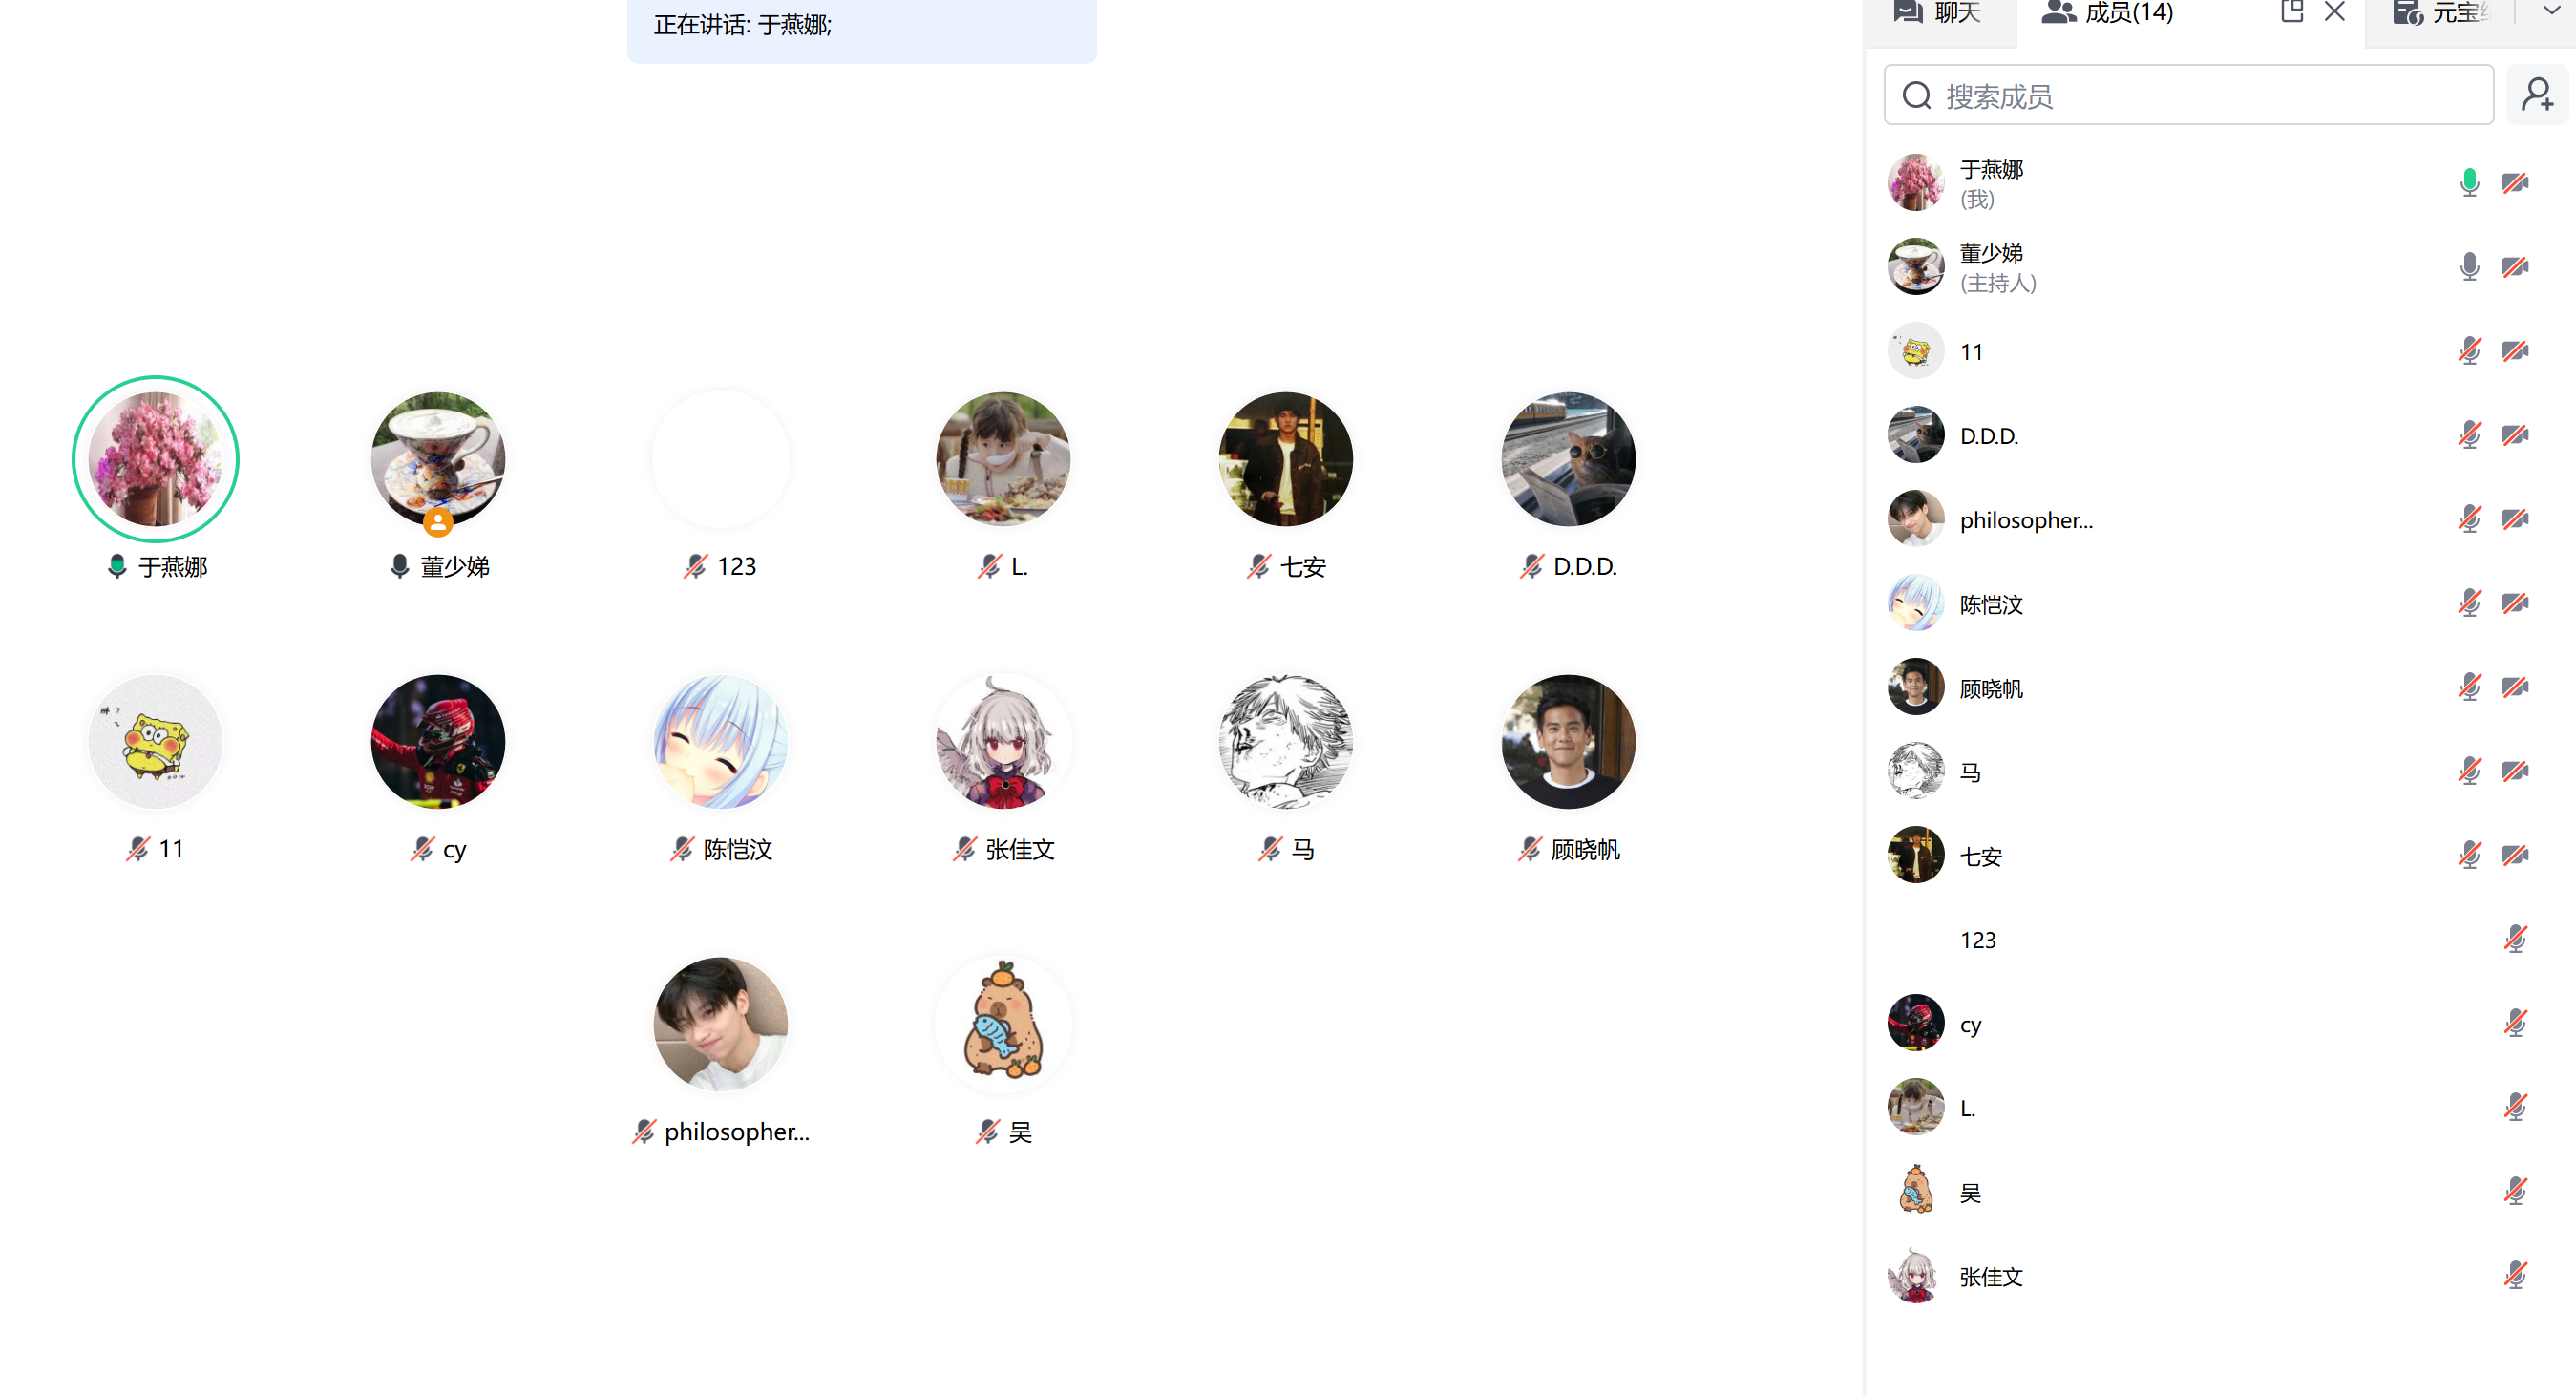The width and height of the screenshot is (2576, 1396).
Task: Click 董少娣's microphone icon in member list
Action: [2469, 266]
